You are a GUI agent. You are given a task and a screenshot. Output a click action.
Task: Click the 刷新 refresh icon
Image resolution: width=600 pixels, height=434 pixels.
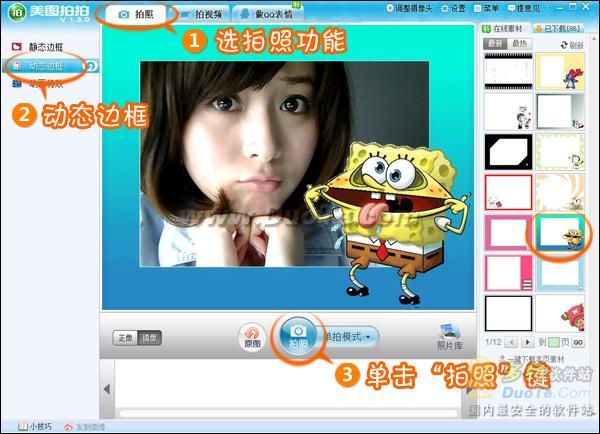click(x=572, y=45)
